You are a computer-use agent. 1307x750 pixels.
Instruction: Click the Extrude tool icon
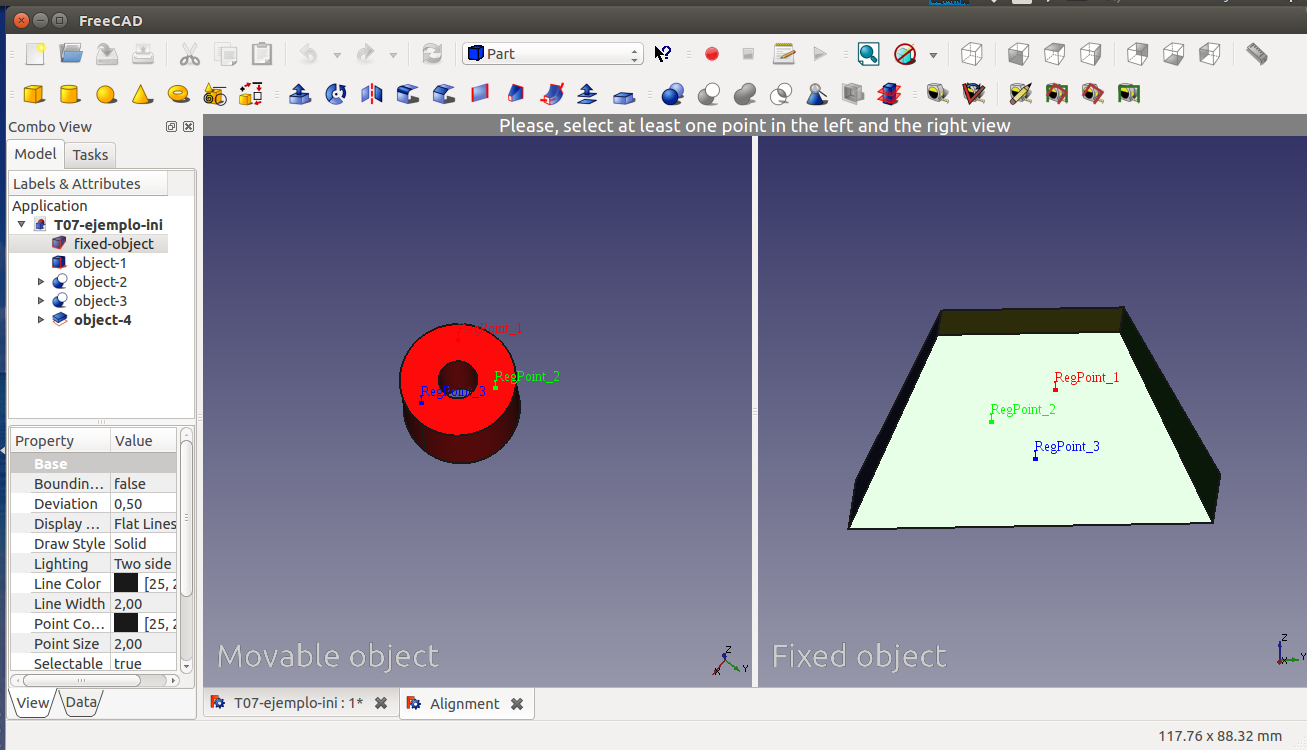pos(299,94)
